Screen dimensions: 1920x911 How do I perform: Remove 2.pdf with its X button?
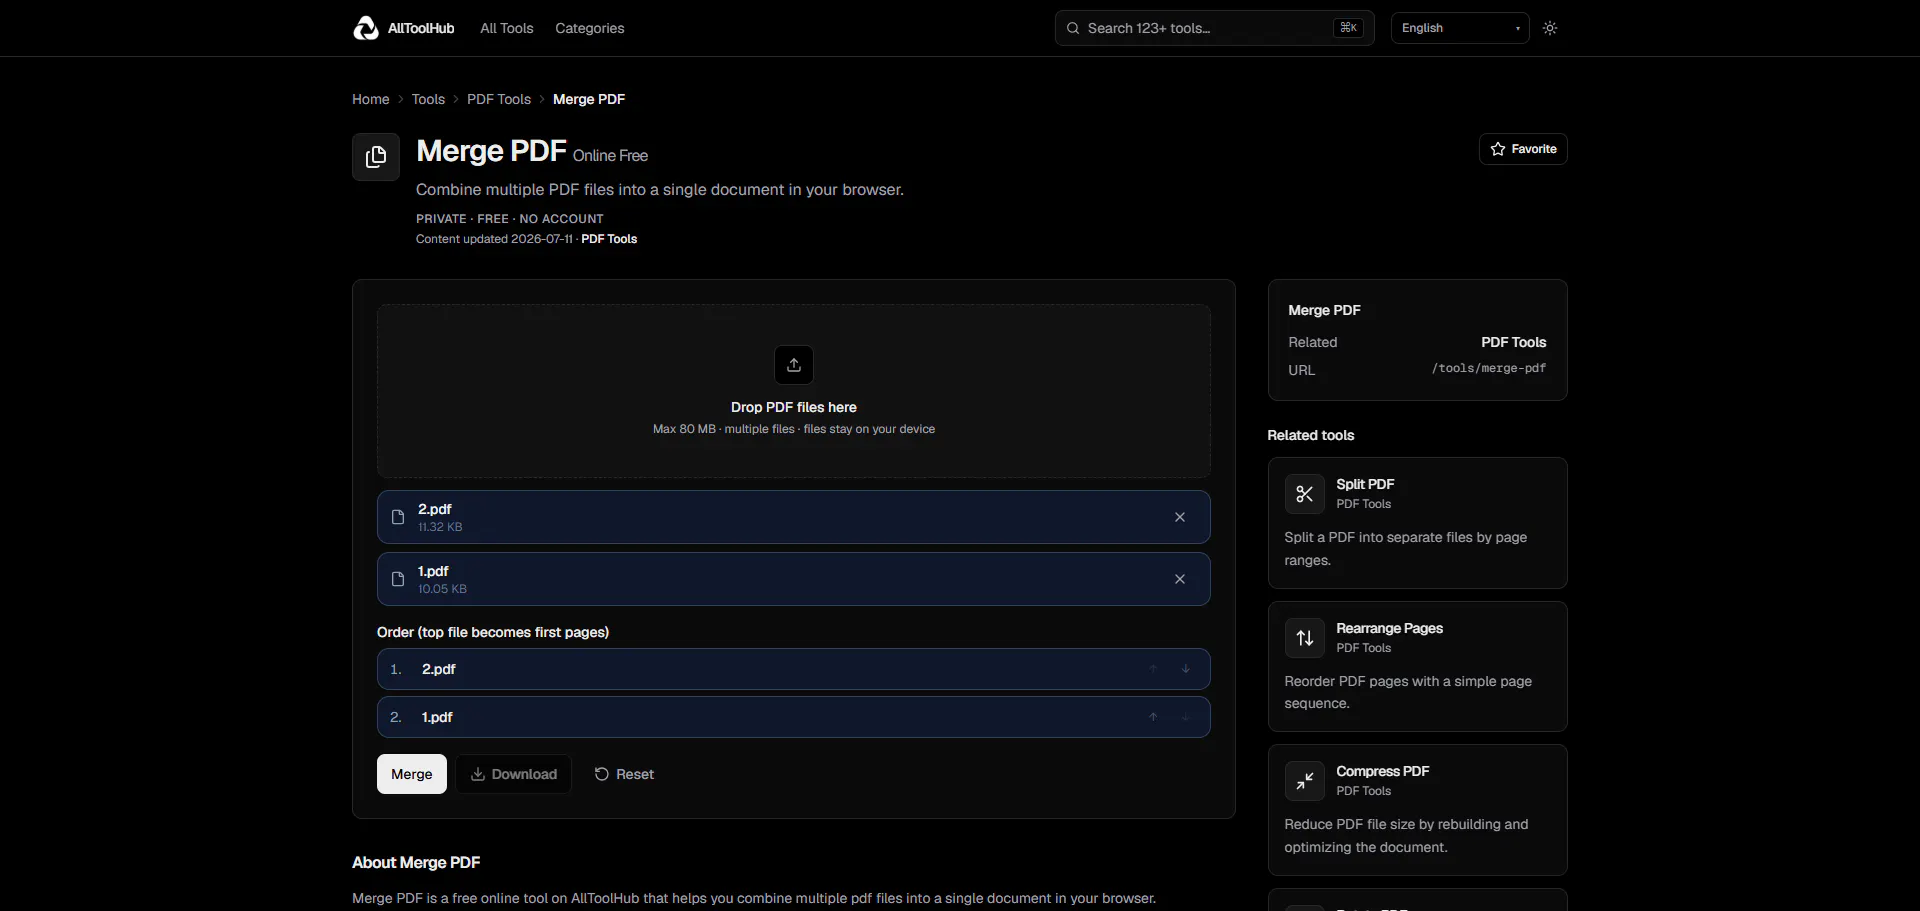click(1180, 517)
